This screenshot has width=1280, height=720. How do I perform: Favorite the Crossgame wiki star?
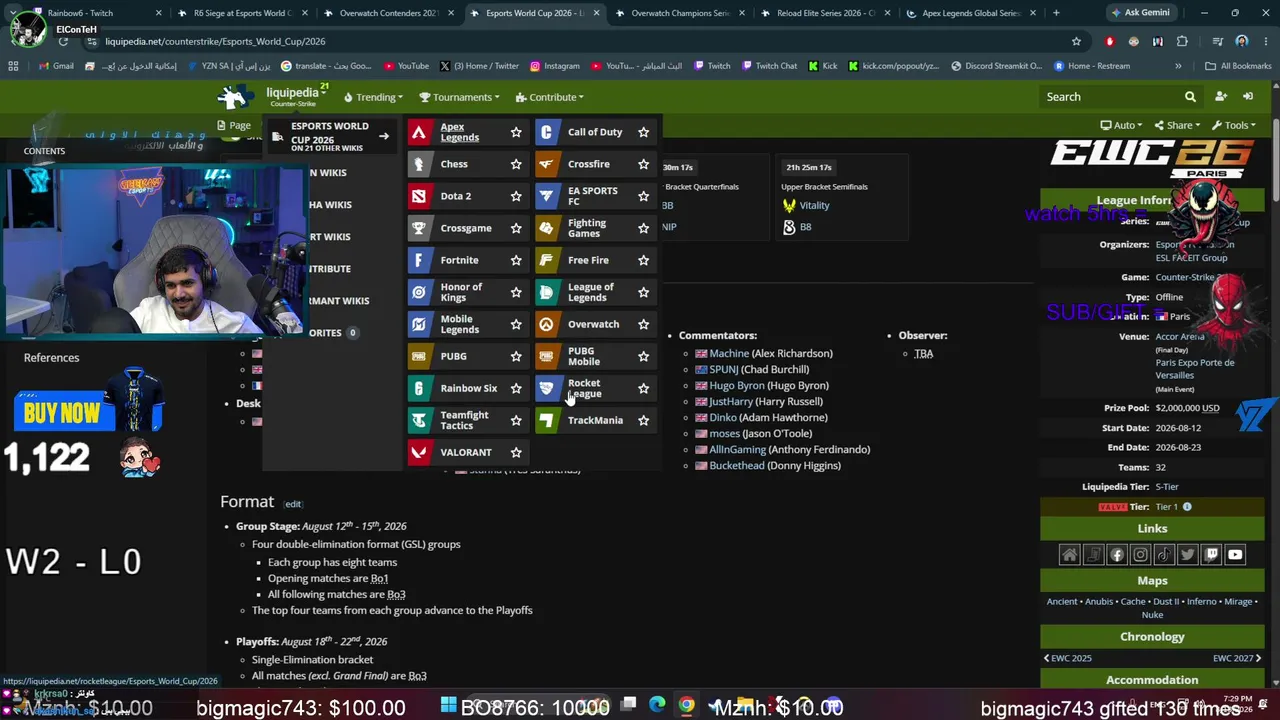pyautogui.click(x=516, y=228)
